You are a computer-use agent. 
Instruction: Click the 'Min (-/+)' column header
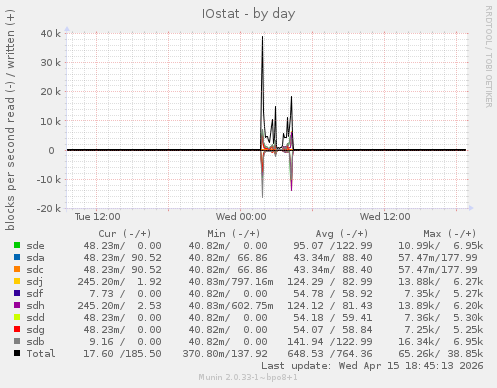tap(234, 234)
